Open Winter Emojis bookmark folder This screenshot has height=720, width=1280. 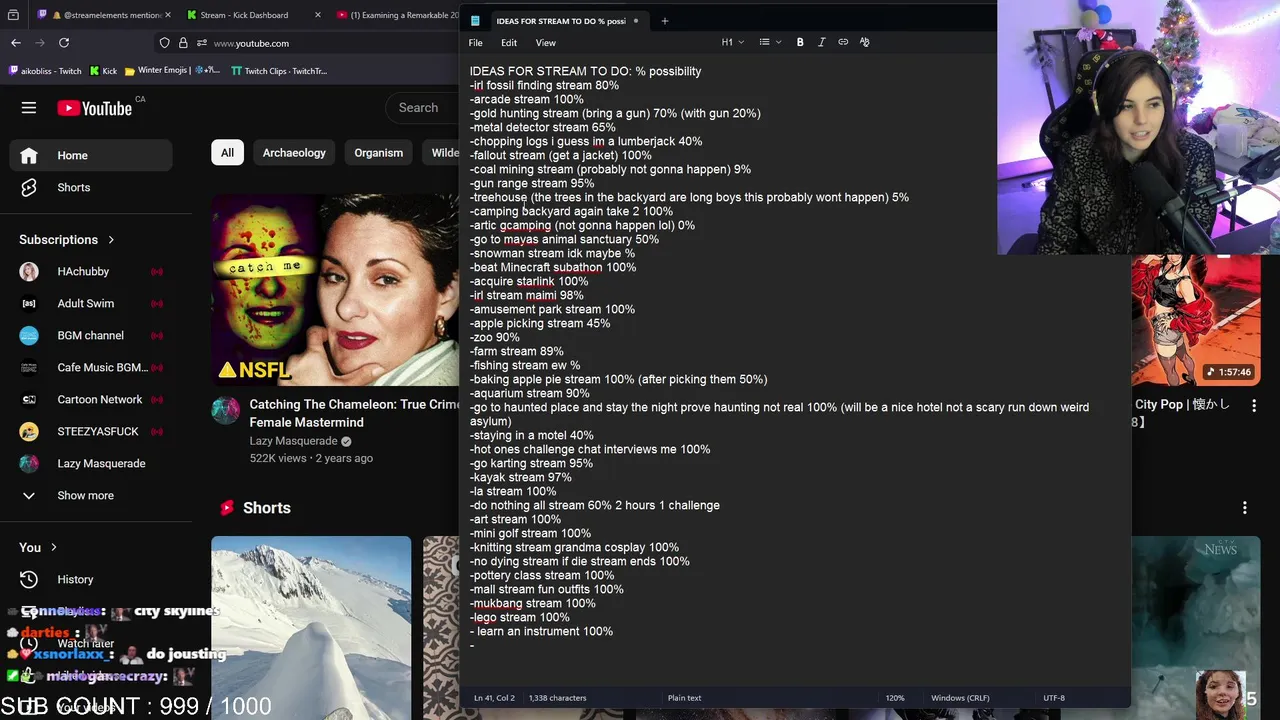[x=172, y=71]
